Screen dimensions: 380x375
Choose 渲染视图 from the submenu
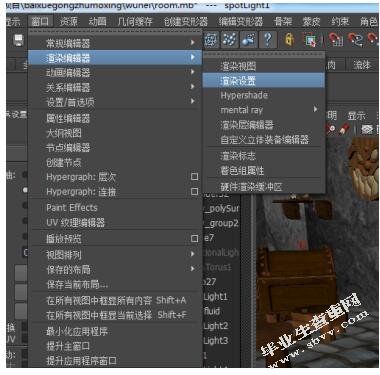(264, 66)
